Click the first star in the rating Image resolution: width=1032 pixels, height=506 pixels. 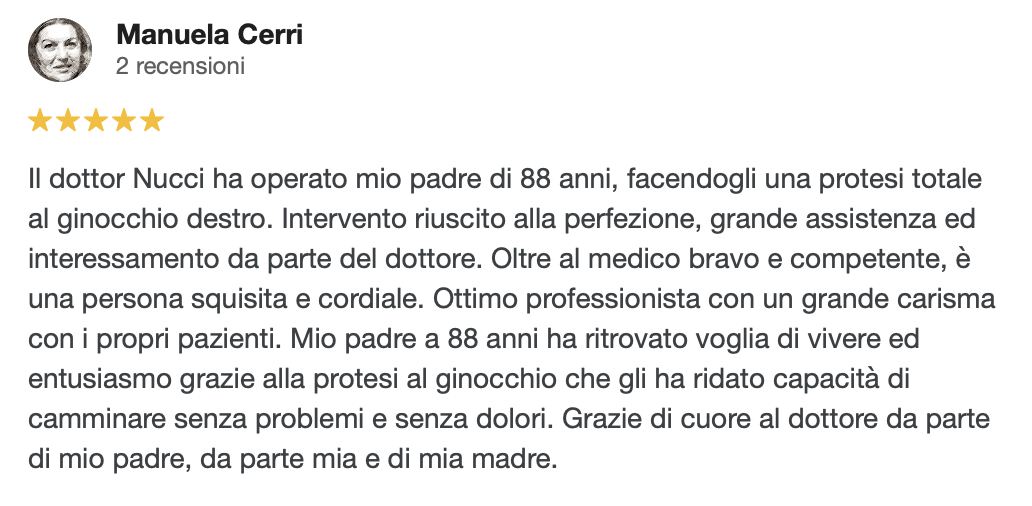40,121
